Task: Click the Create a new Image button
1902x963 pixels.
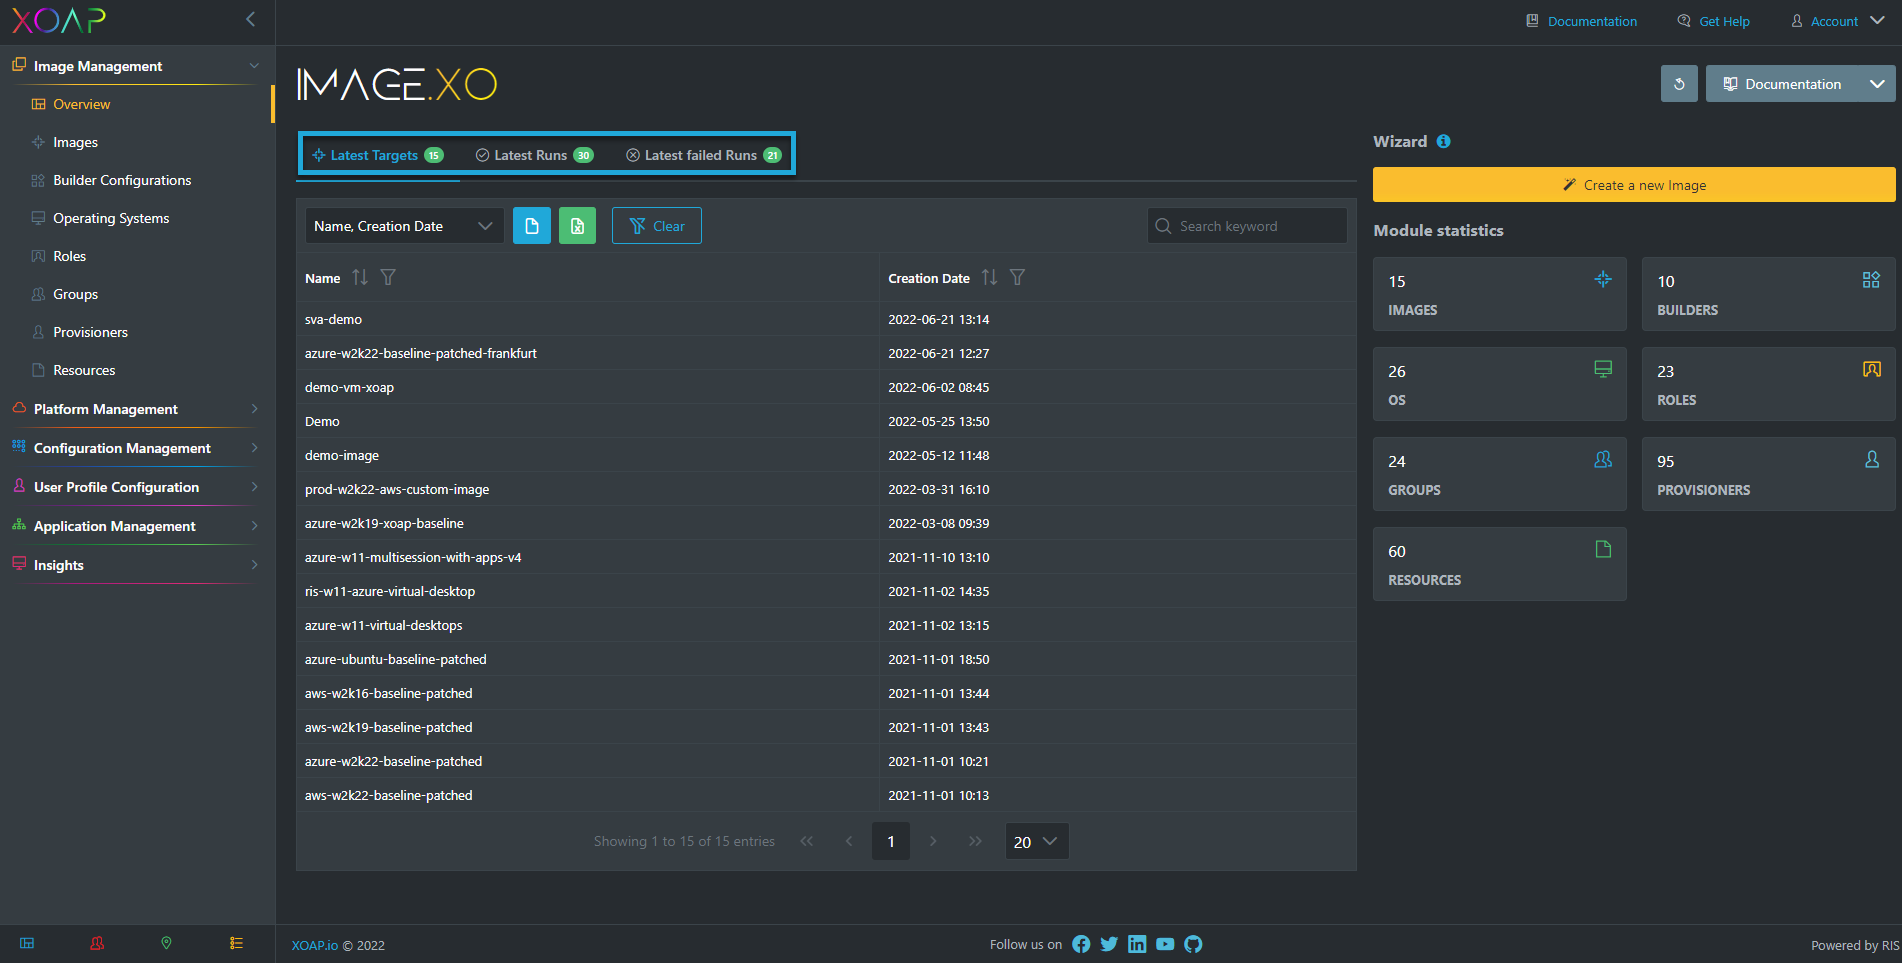Action: (1633, 185)
